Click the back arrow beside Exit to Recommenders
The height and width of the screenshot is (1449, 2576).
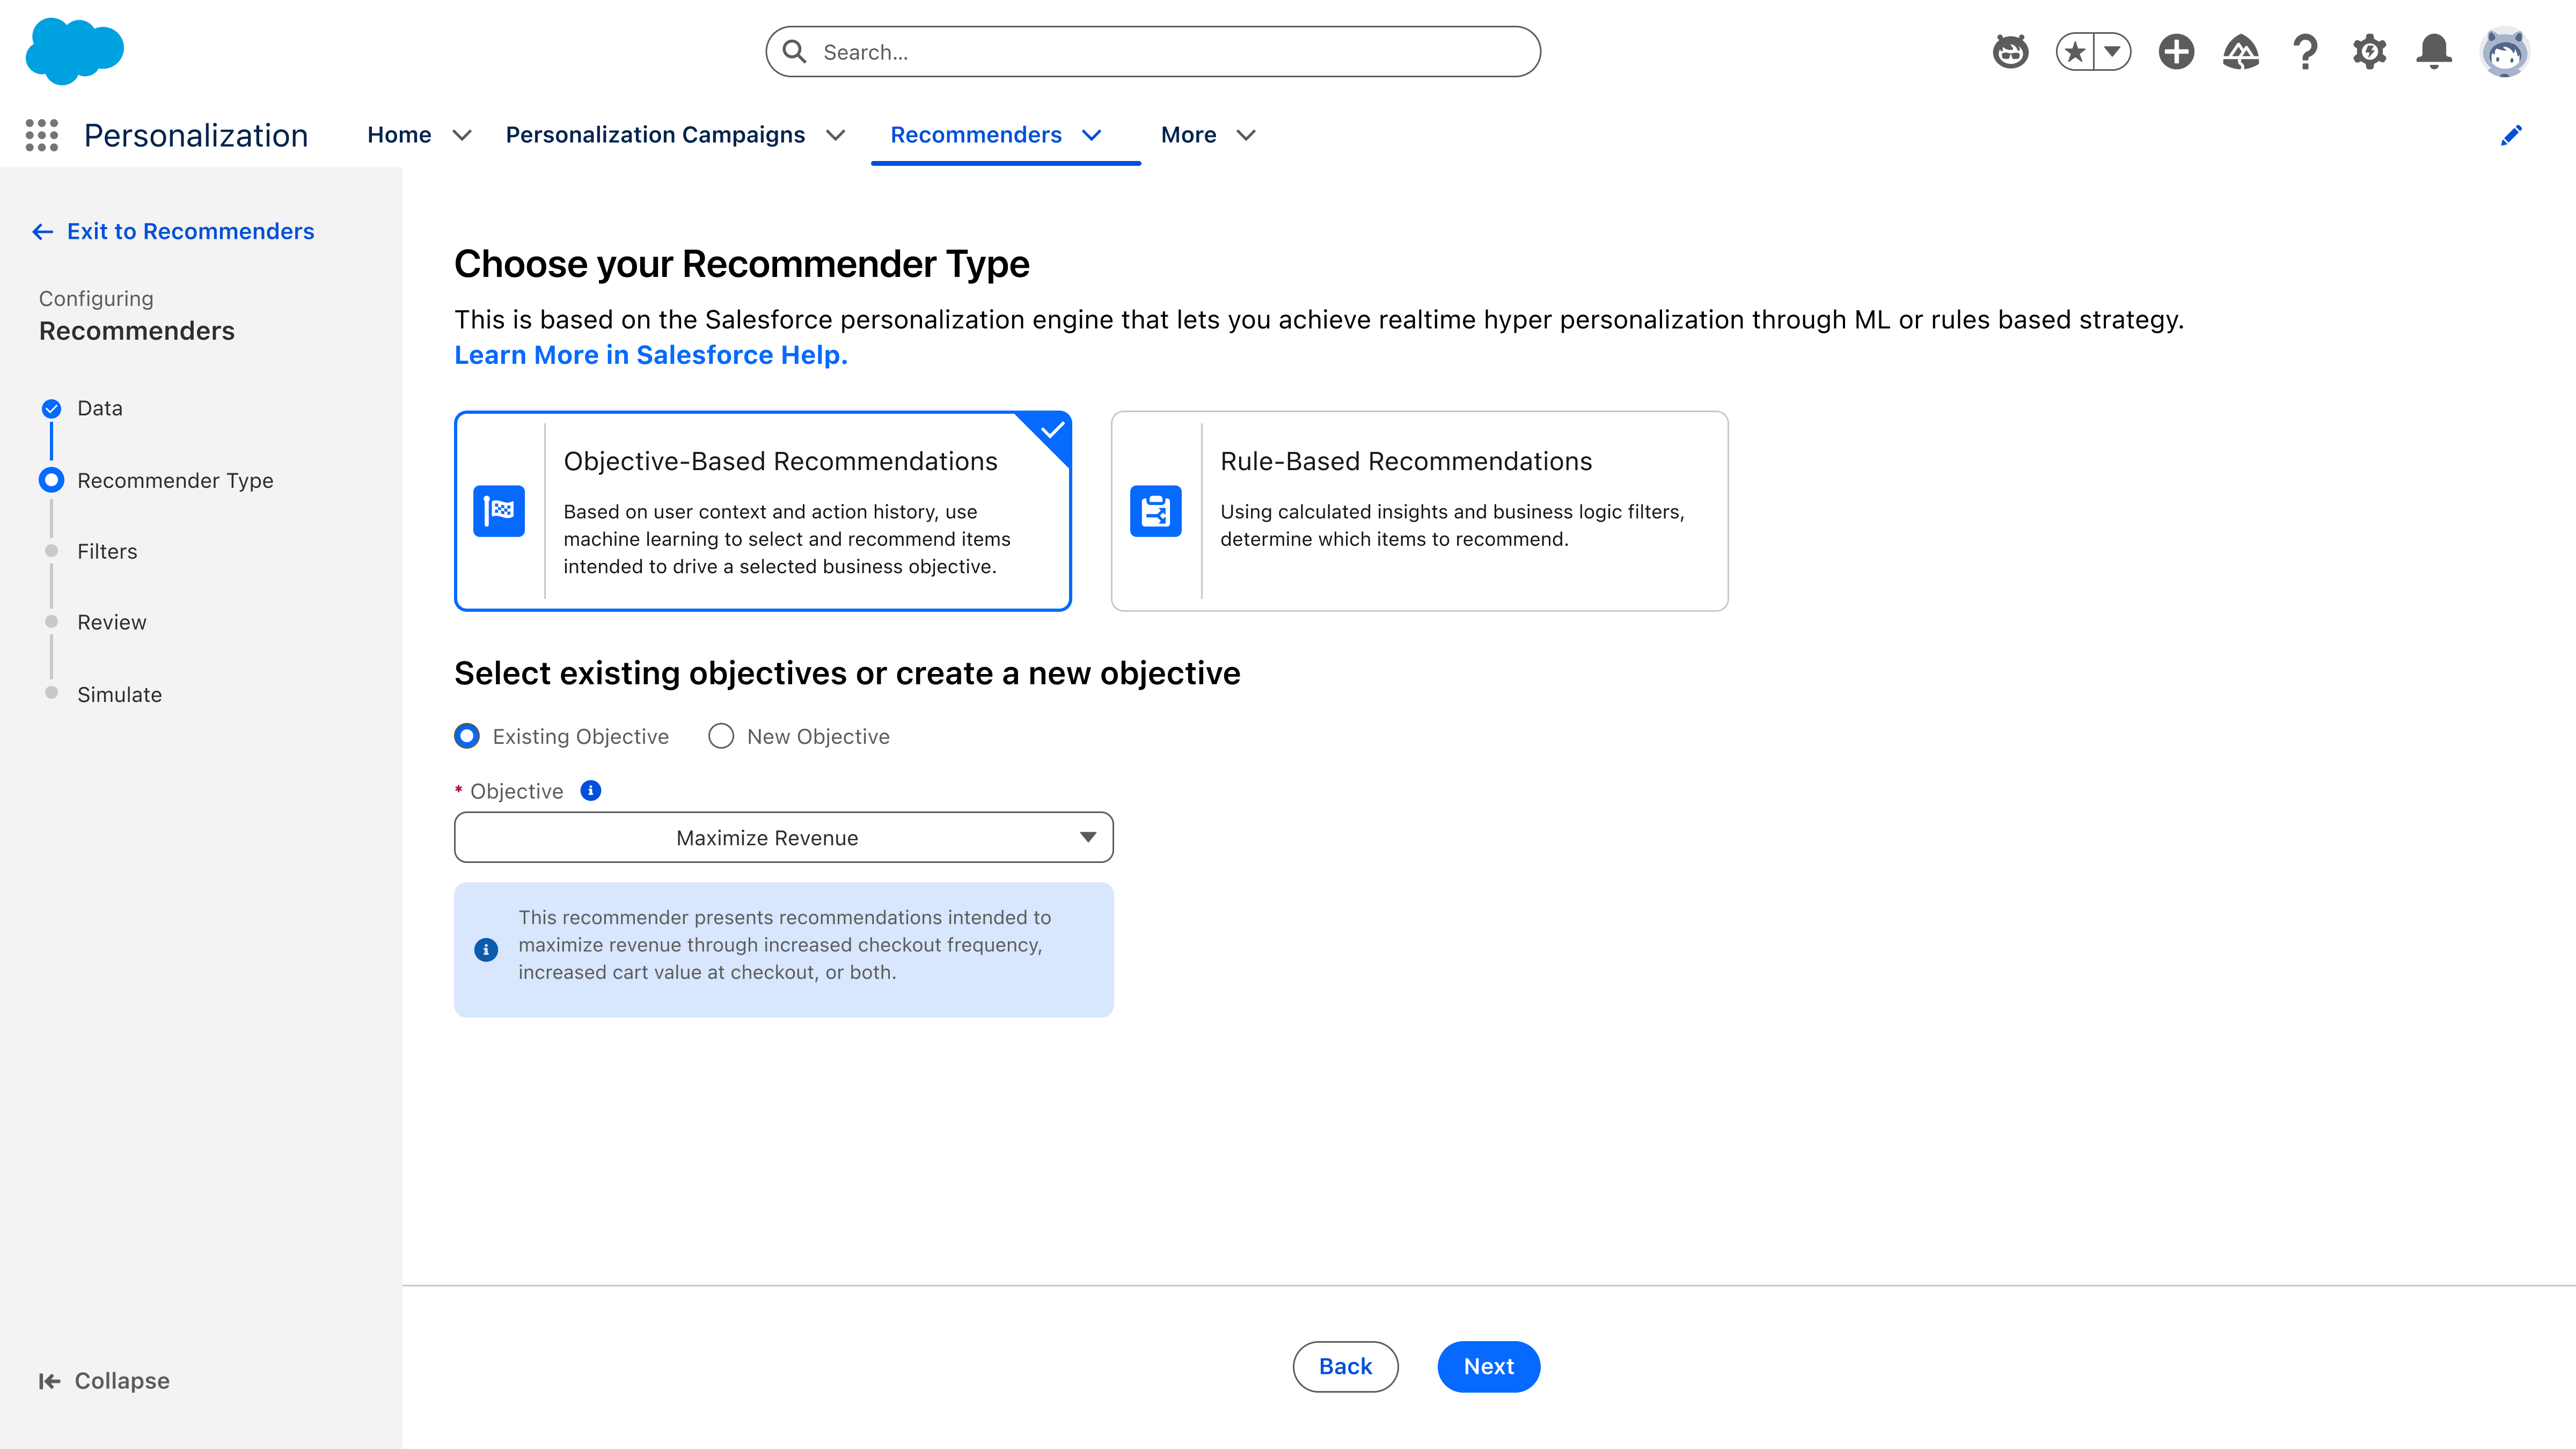pos(42,232)
